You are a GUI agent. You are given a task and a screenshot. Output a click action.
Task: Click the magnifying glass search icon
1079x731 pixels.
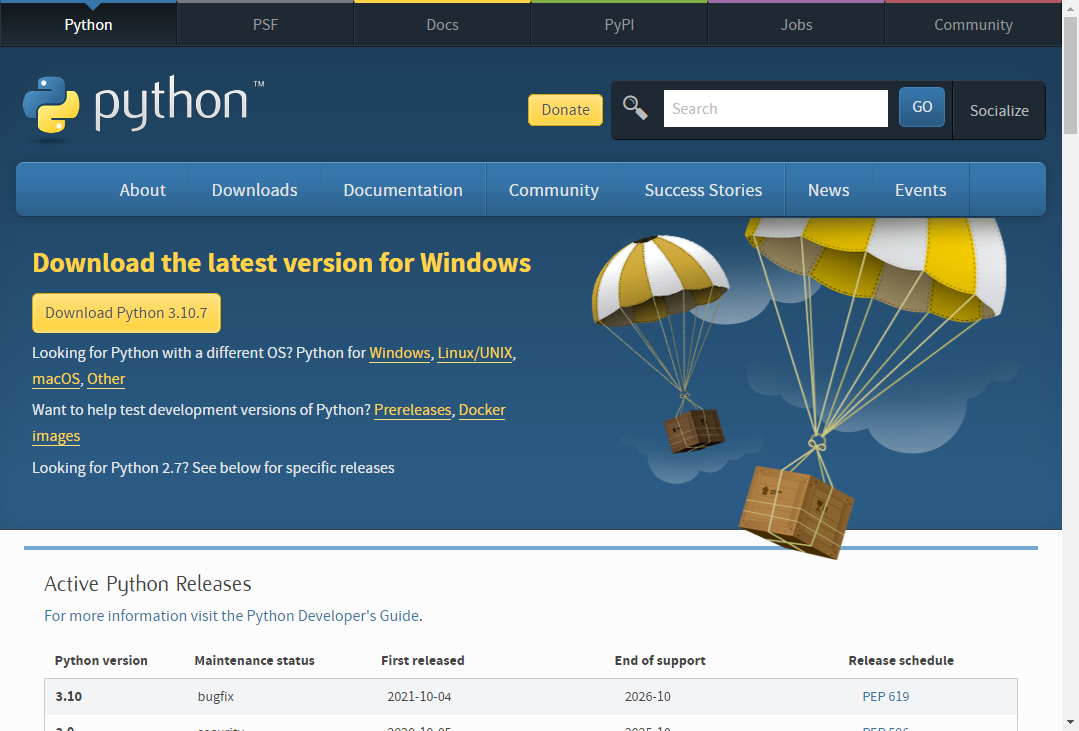click(635, 108)
